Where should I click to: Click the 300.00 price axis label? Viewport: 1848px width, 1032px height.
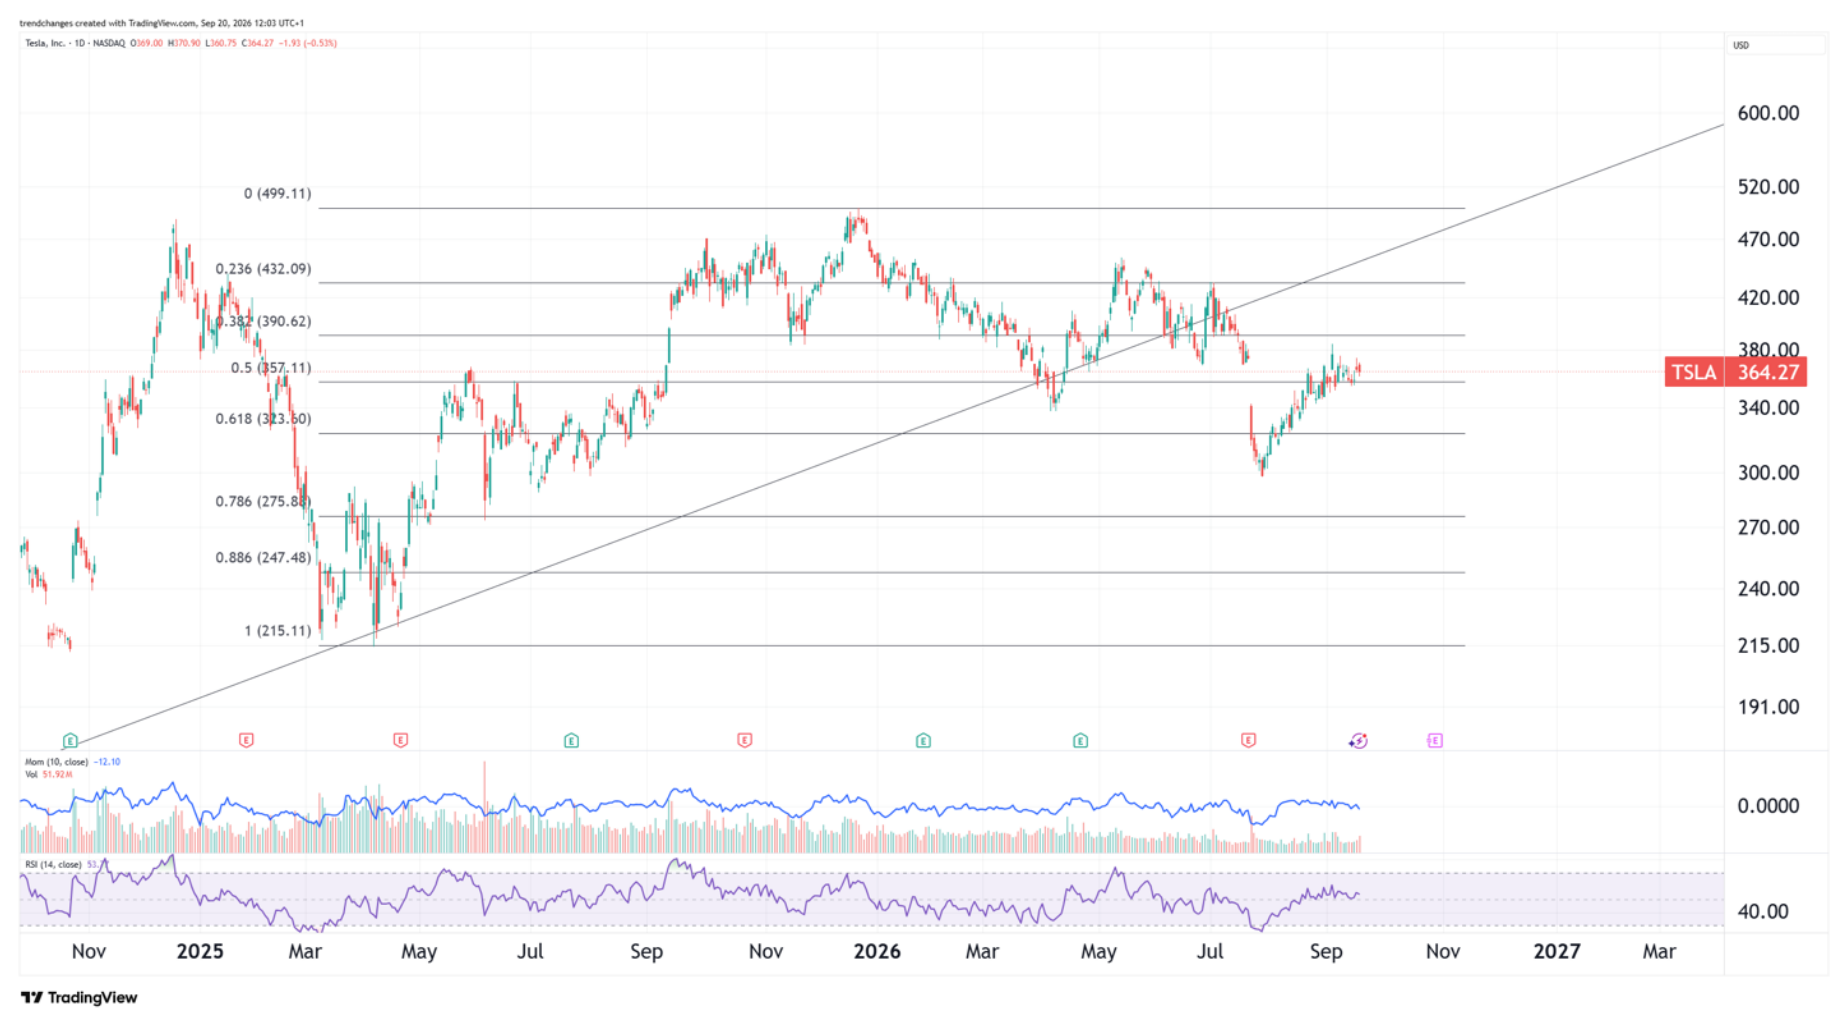click(x=1768, y=473)
